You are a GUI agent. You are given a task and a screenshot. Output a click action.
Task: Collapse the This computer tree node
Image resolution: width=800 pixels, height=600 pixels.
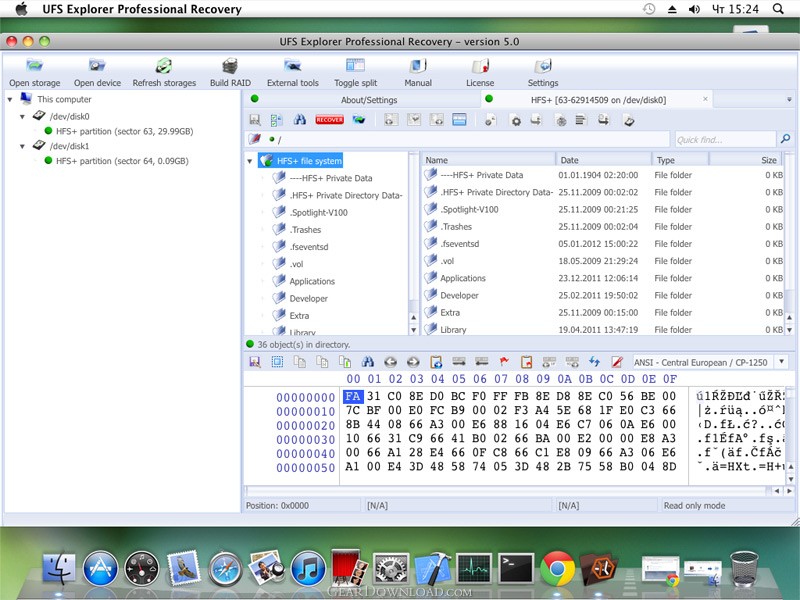[10, 99]
